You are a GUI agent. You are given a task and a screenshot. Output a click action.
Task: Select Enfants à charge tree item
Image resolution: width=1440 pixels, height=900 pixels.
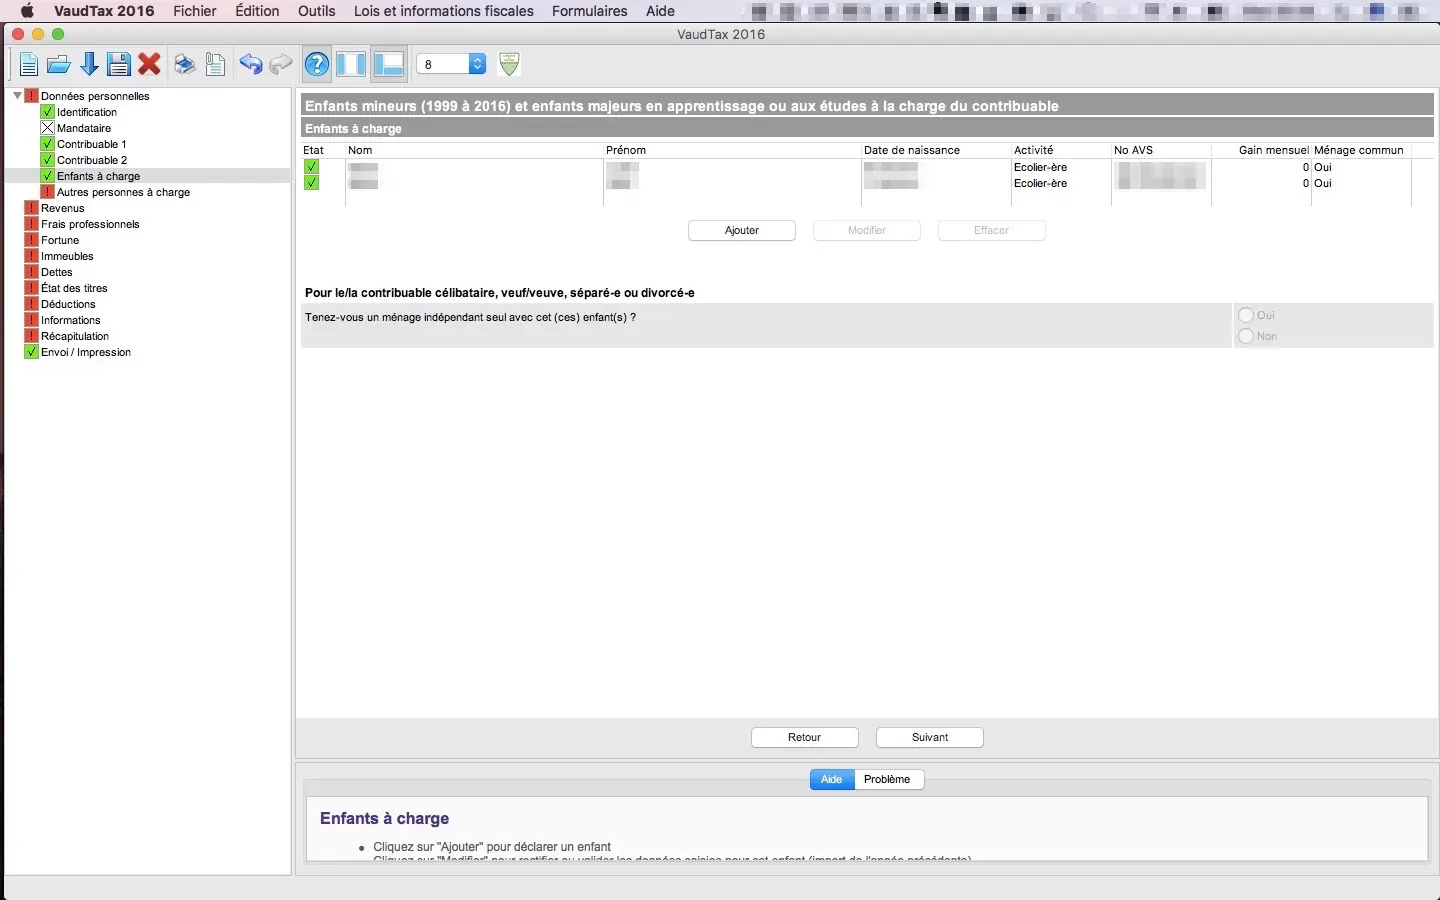pyautogui.click(x=98, y=176)
